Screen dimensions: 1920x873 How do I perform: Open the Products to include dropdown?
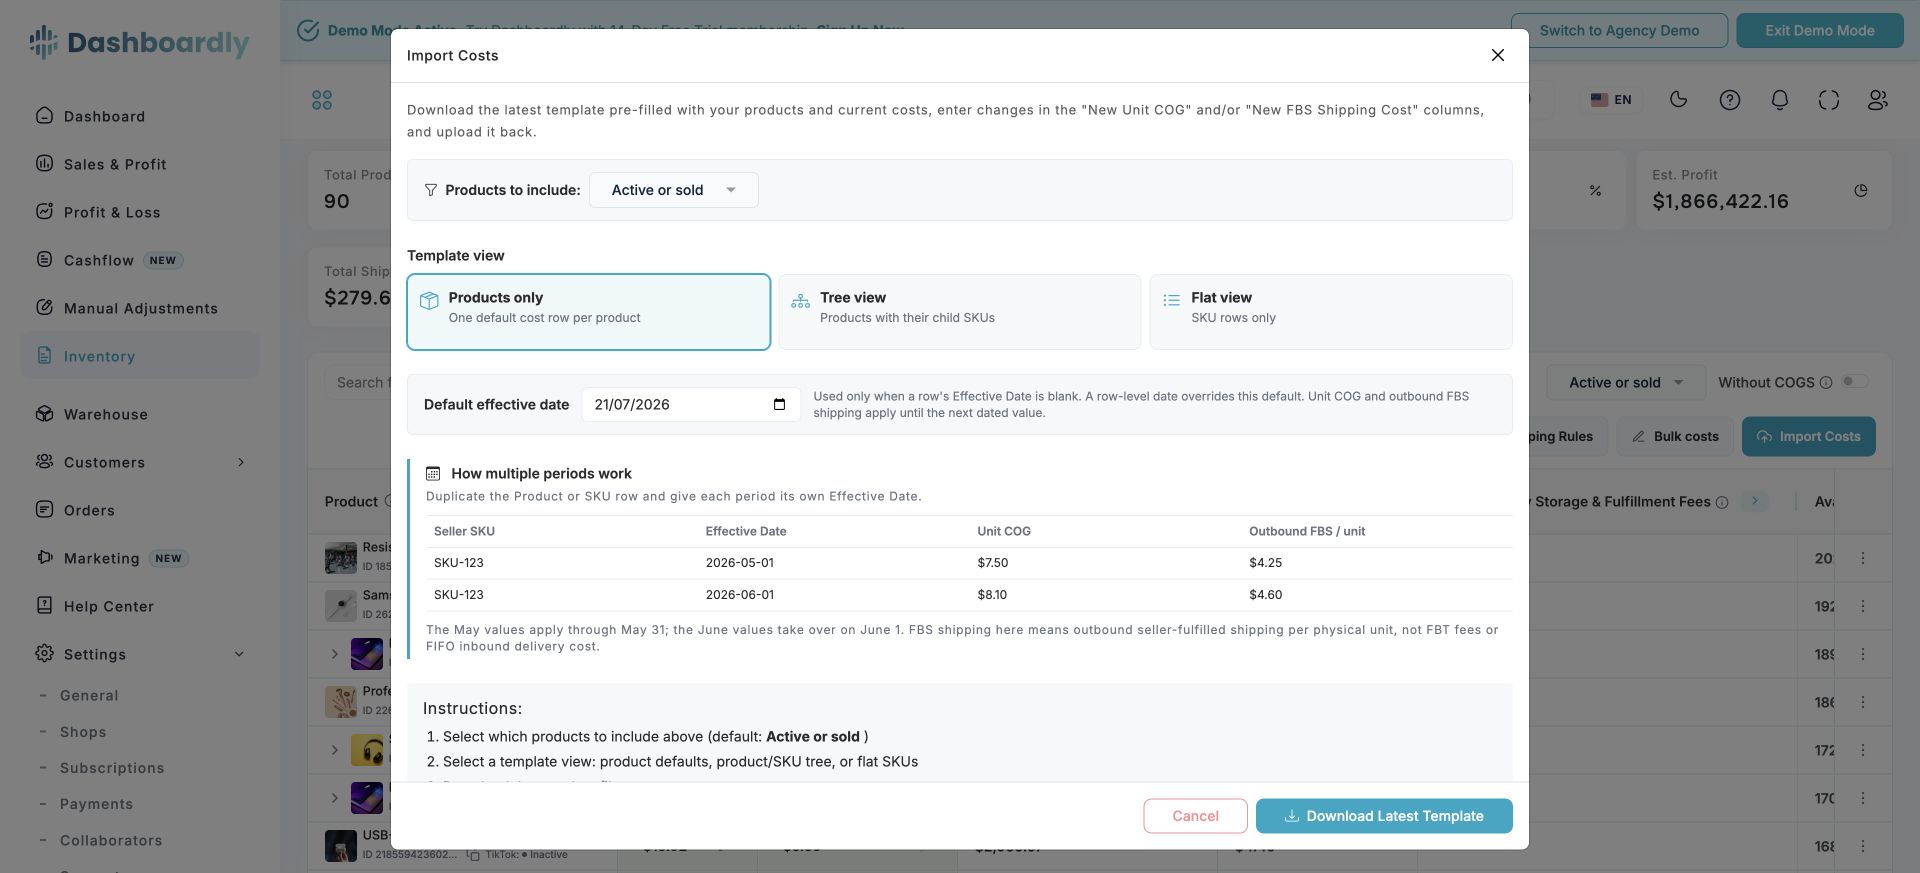673,190
